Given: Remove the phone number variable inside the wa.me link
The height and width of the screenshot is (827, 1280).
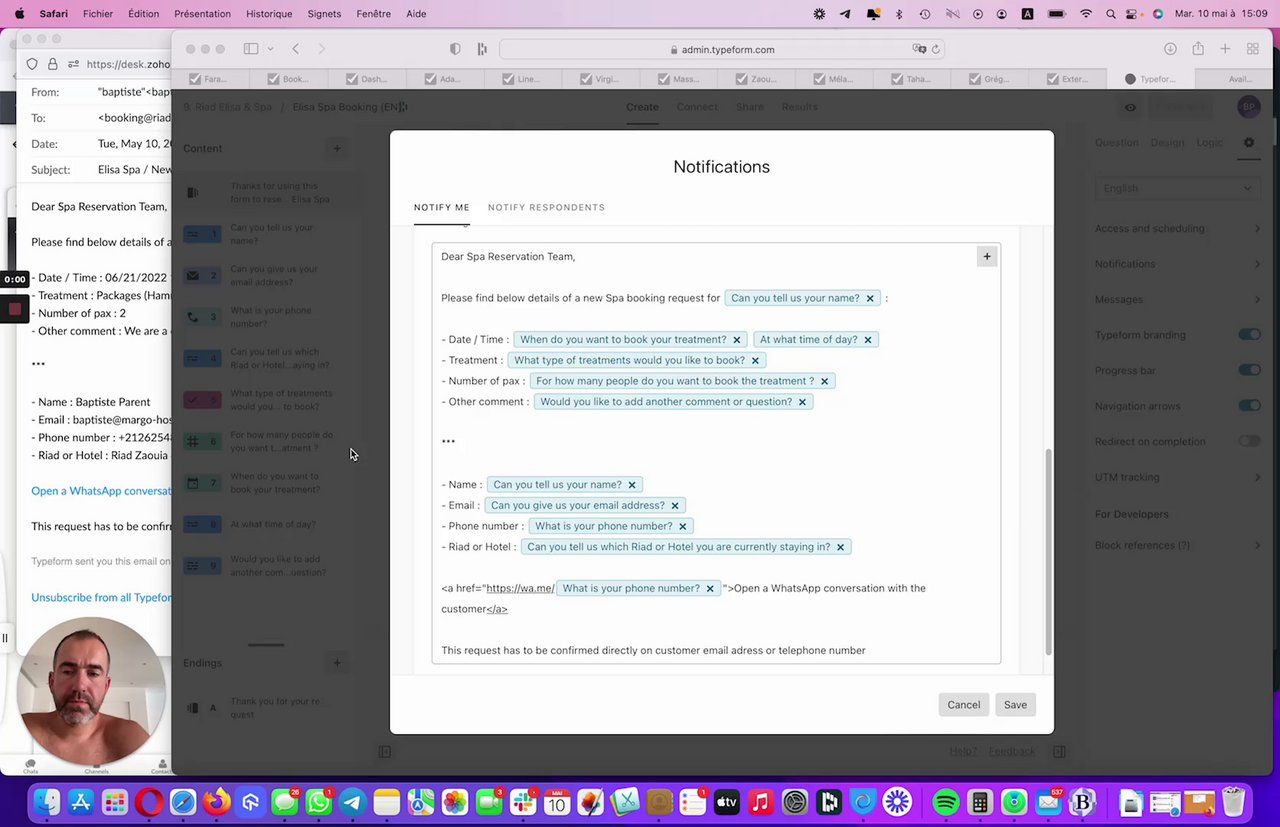Looking at the screenshot, I should pyautogui.click(x=710, y=589).
